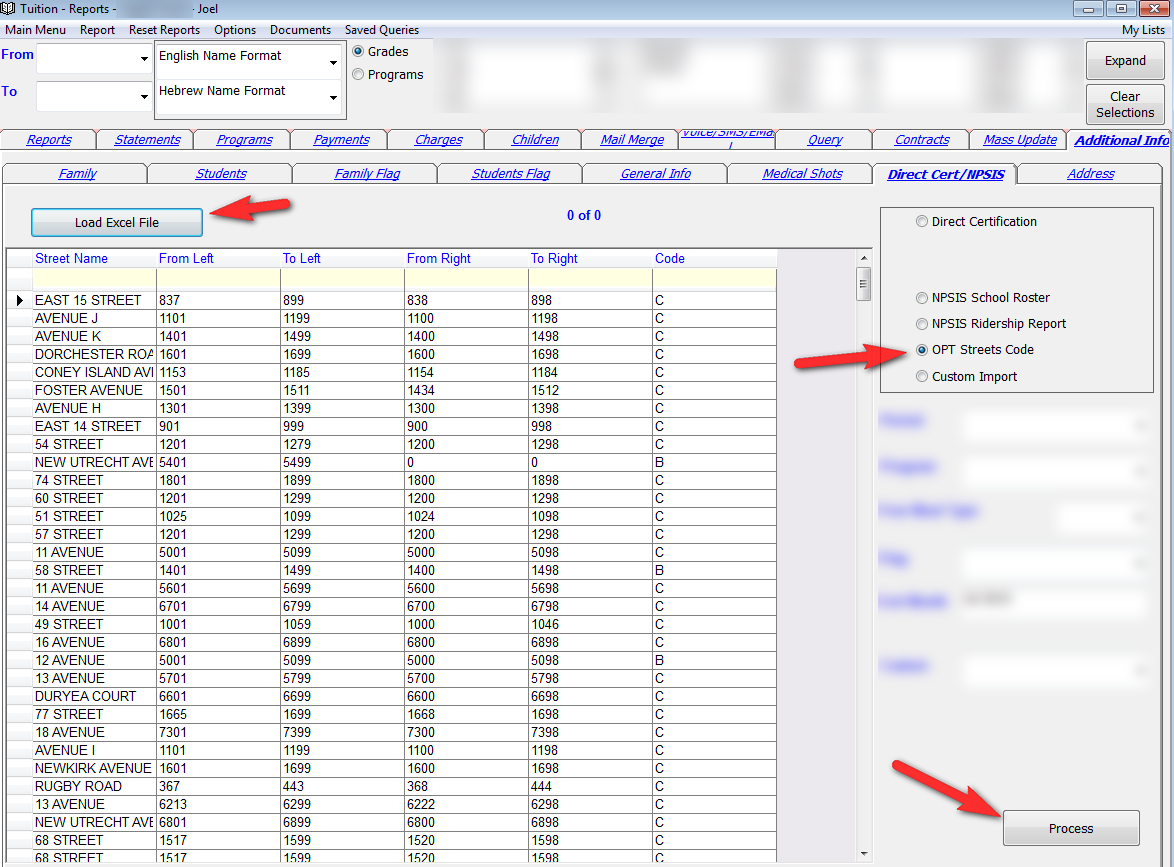The image size is (1174, 867).
Task: Open the Main Menu menu
Action: pyautogui.click(x=35, y=30)
